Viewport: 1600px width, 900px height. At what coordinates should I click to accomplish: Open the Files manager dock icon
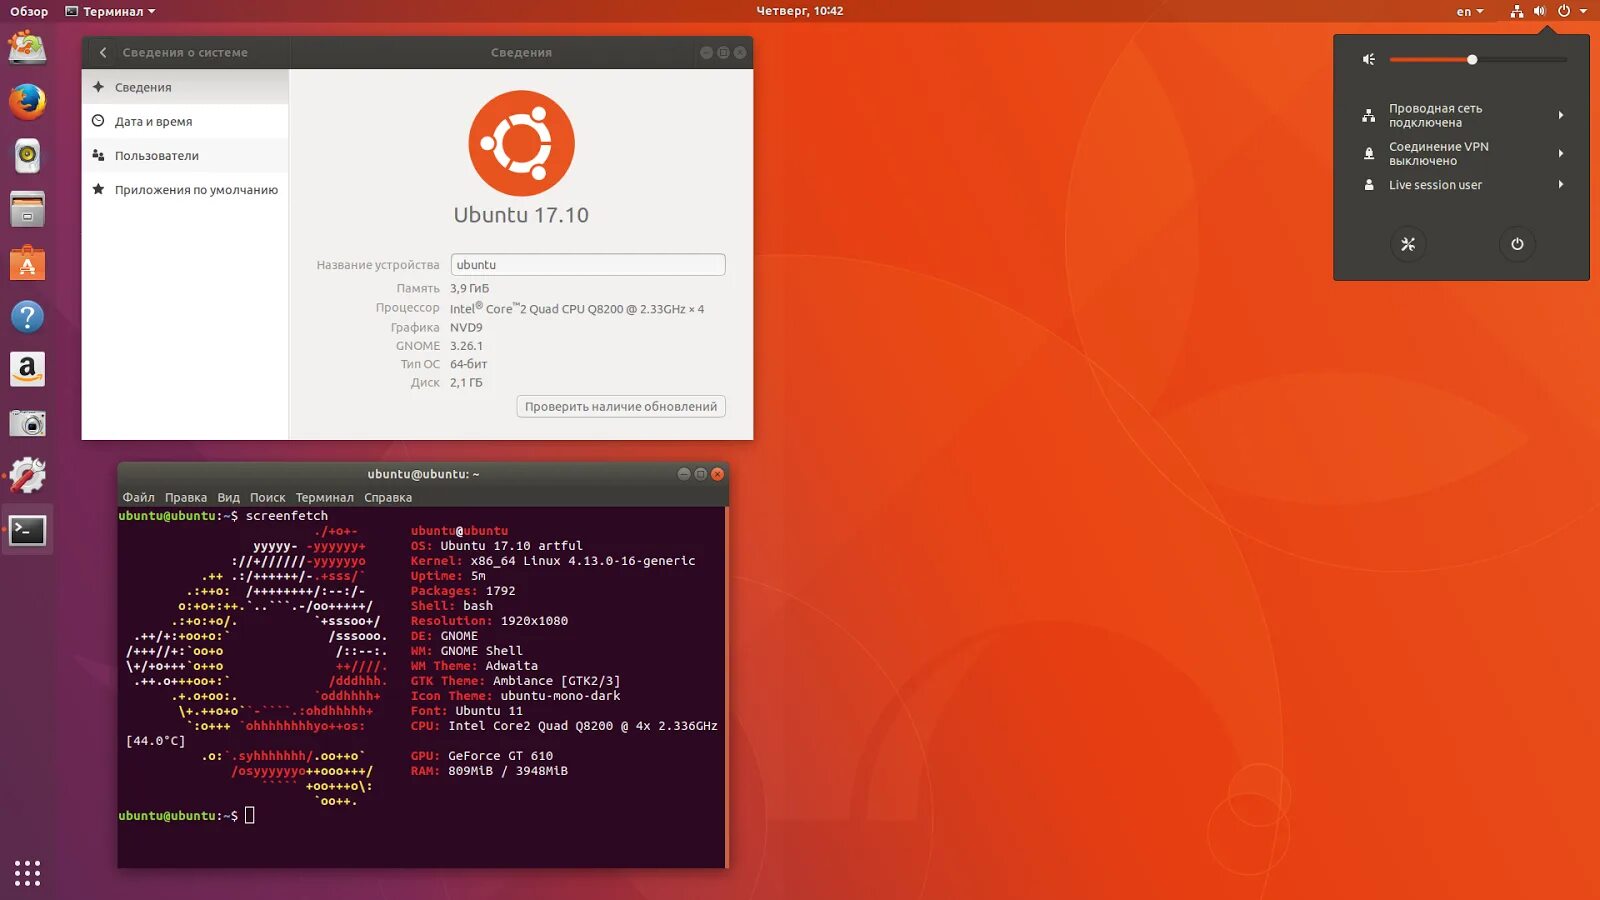(27, 209)
